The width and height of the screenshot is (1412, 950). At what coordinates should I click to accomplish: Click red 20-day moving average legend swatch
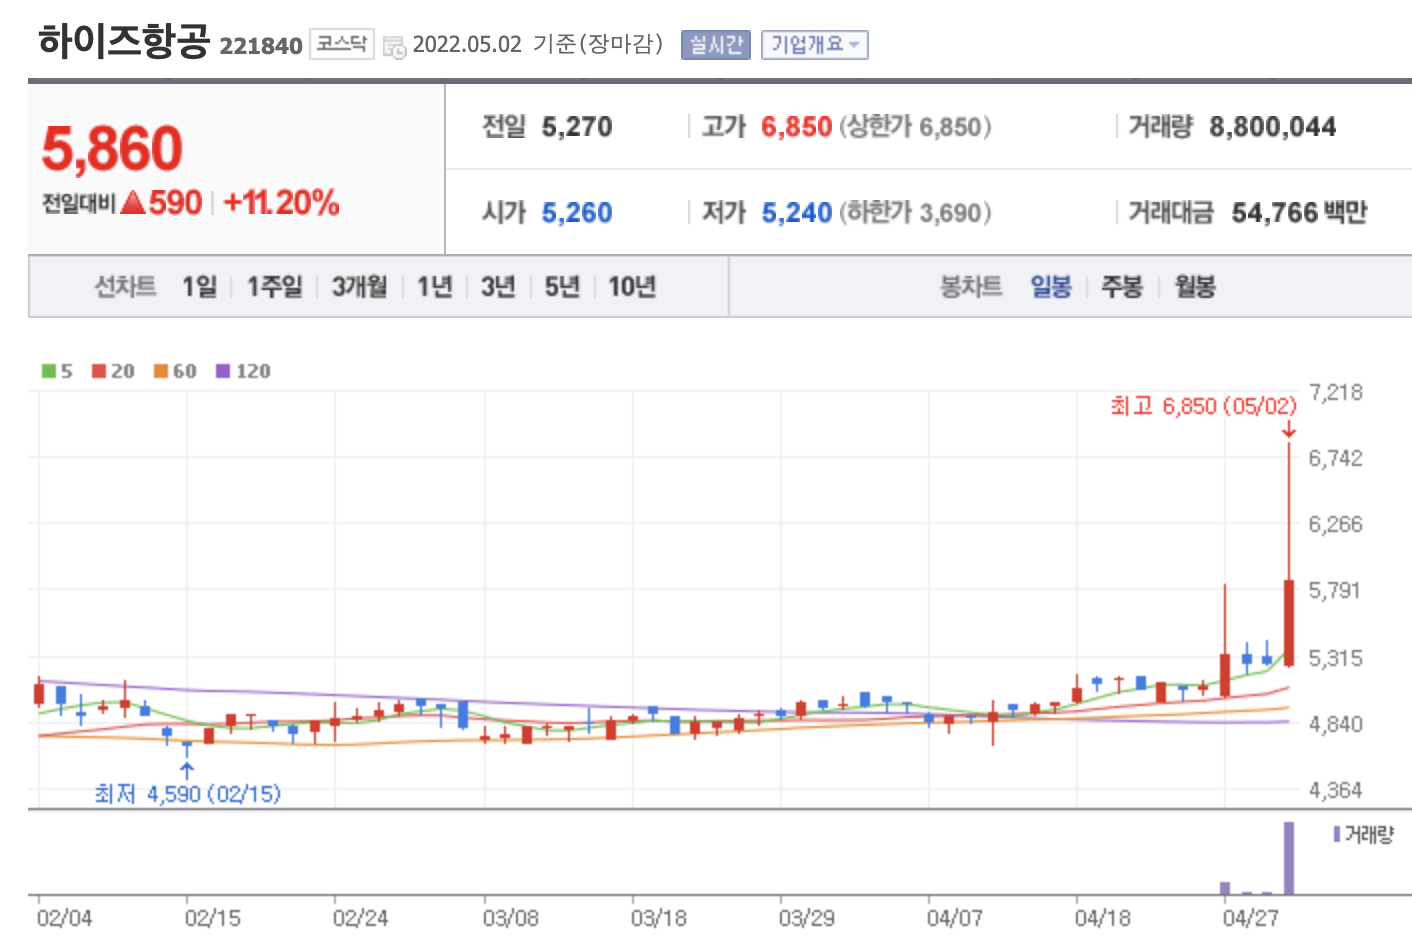point(99,371)
